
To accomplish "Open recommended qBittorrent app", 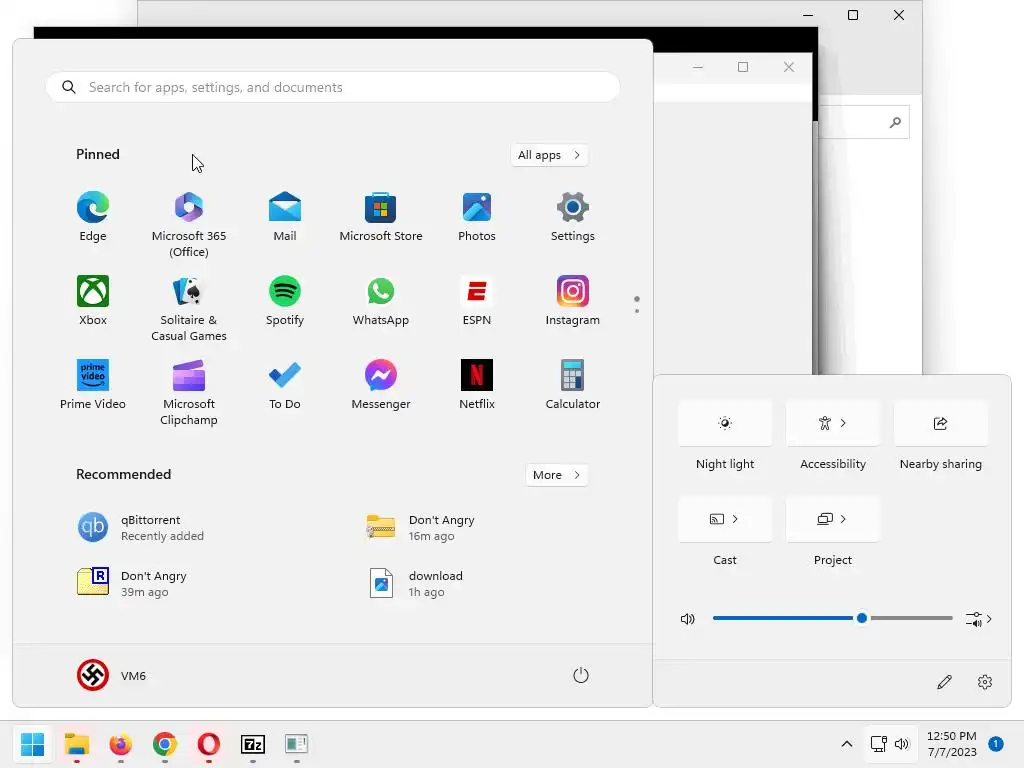I will point(140,528).
